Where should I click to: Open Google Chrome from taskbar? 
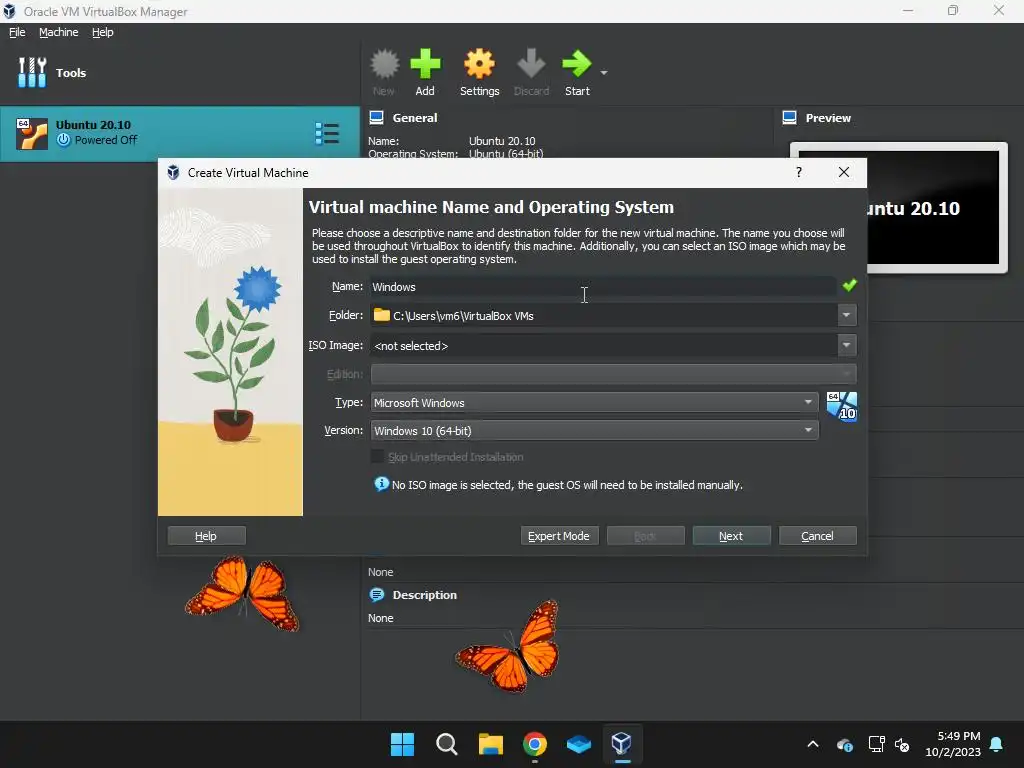(535, 744)
